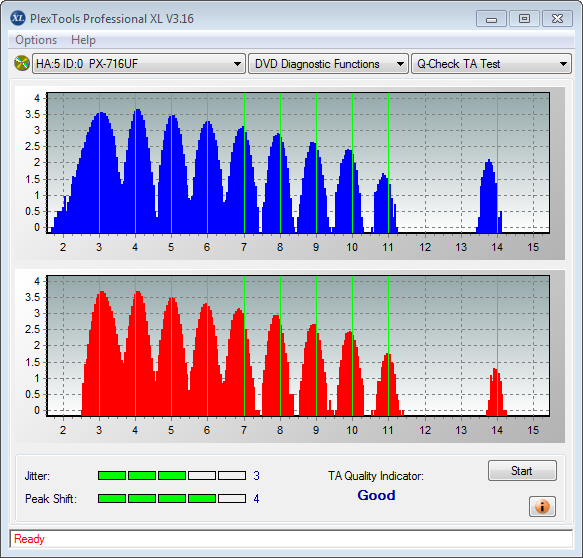Click the disc drive icon beside drive selector
Image resolution: width=583 pixels, height=558 pixels.
[x=22, y=63]
